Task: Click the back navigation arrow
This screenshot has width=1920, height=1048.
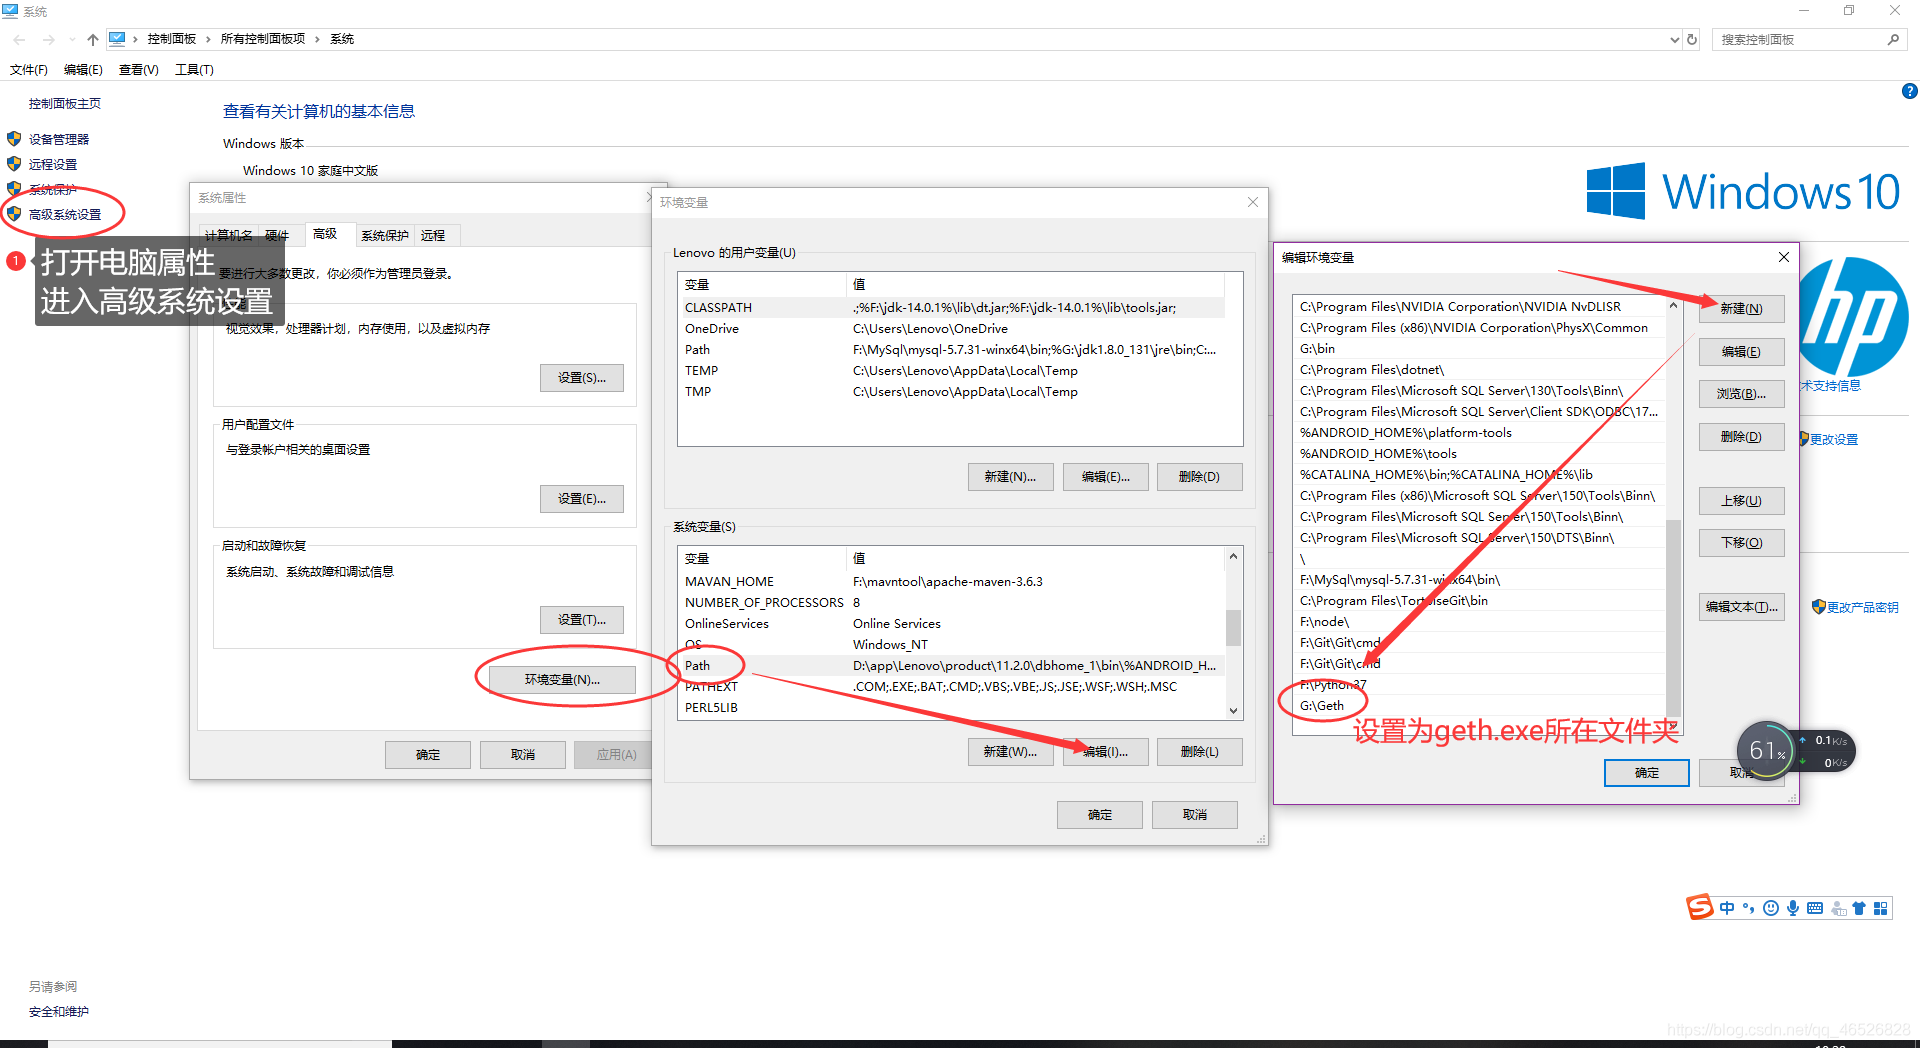Action: coord(19,40)
